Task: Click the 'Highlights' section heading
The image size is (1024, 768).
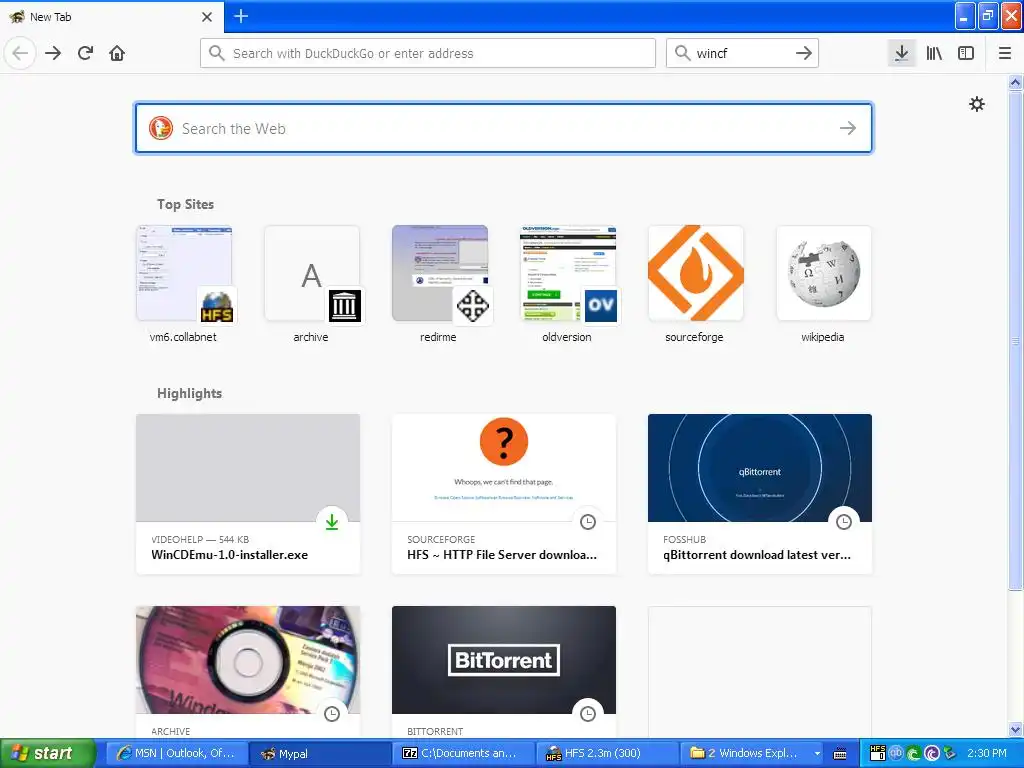Action: point(189,393)
